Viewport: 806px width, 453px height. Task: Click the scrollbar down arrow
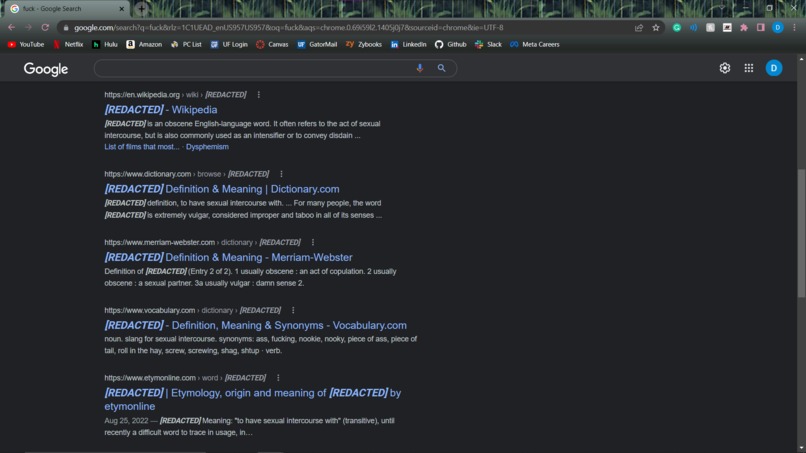[x=801, y=448]
